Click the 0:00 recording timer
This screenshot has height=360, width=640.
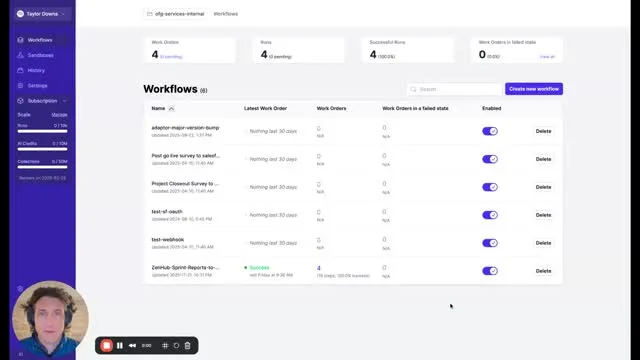pos(147,346)
